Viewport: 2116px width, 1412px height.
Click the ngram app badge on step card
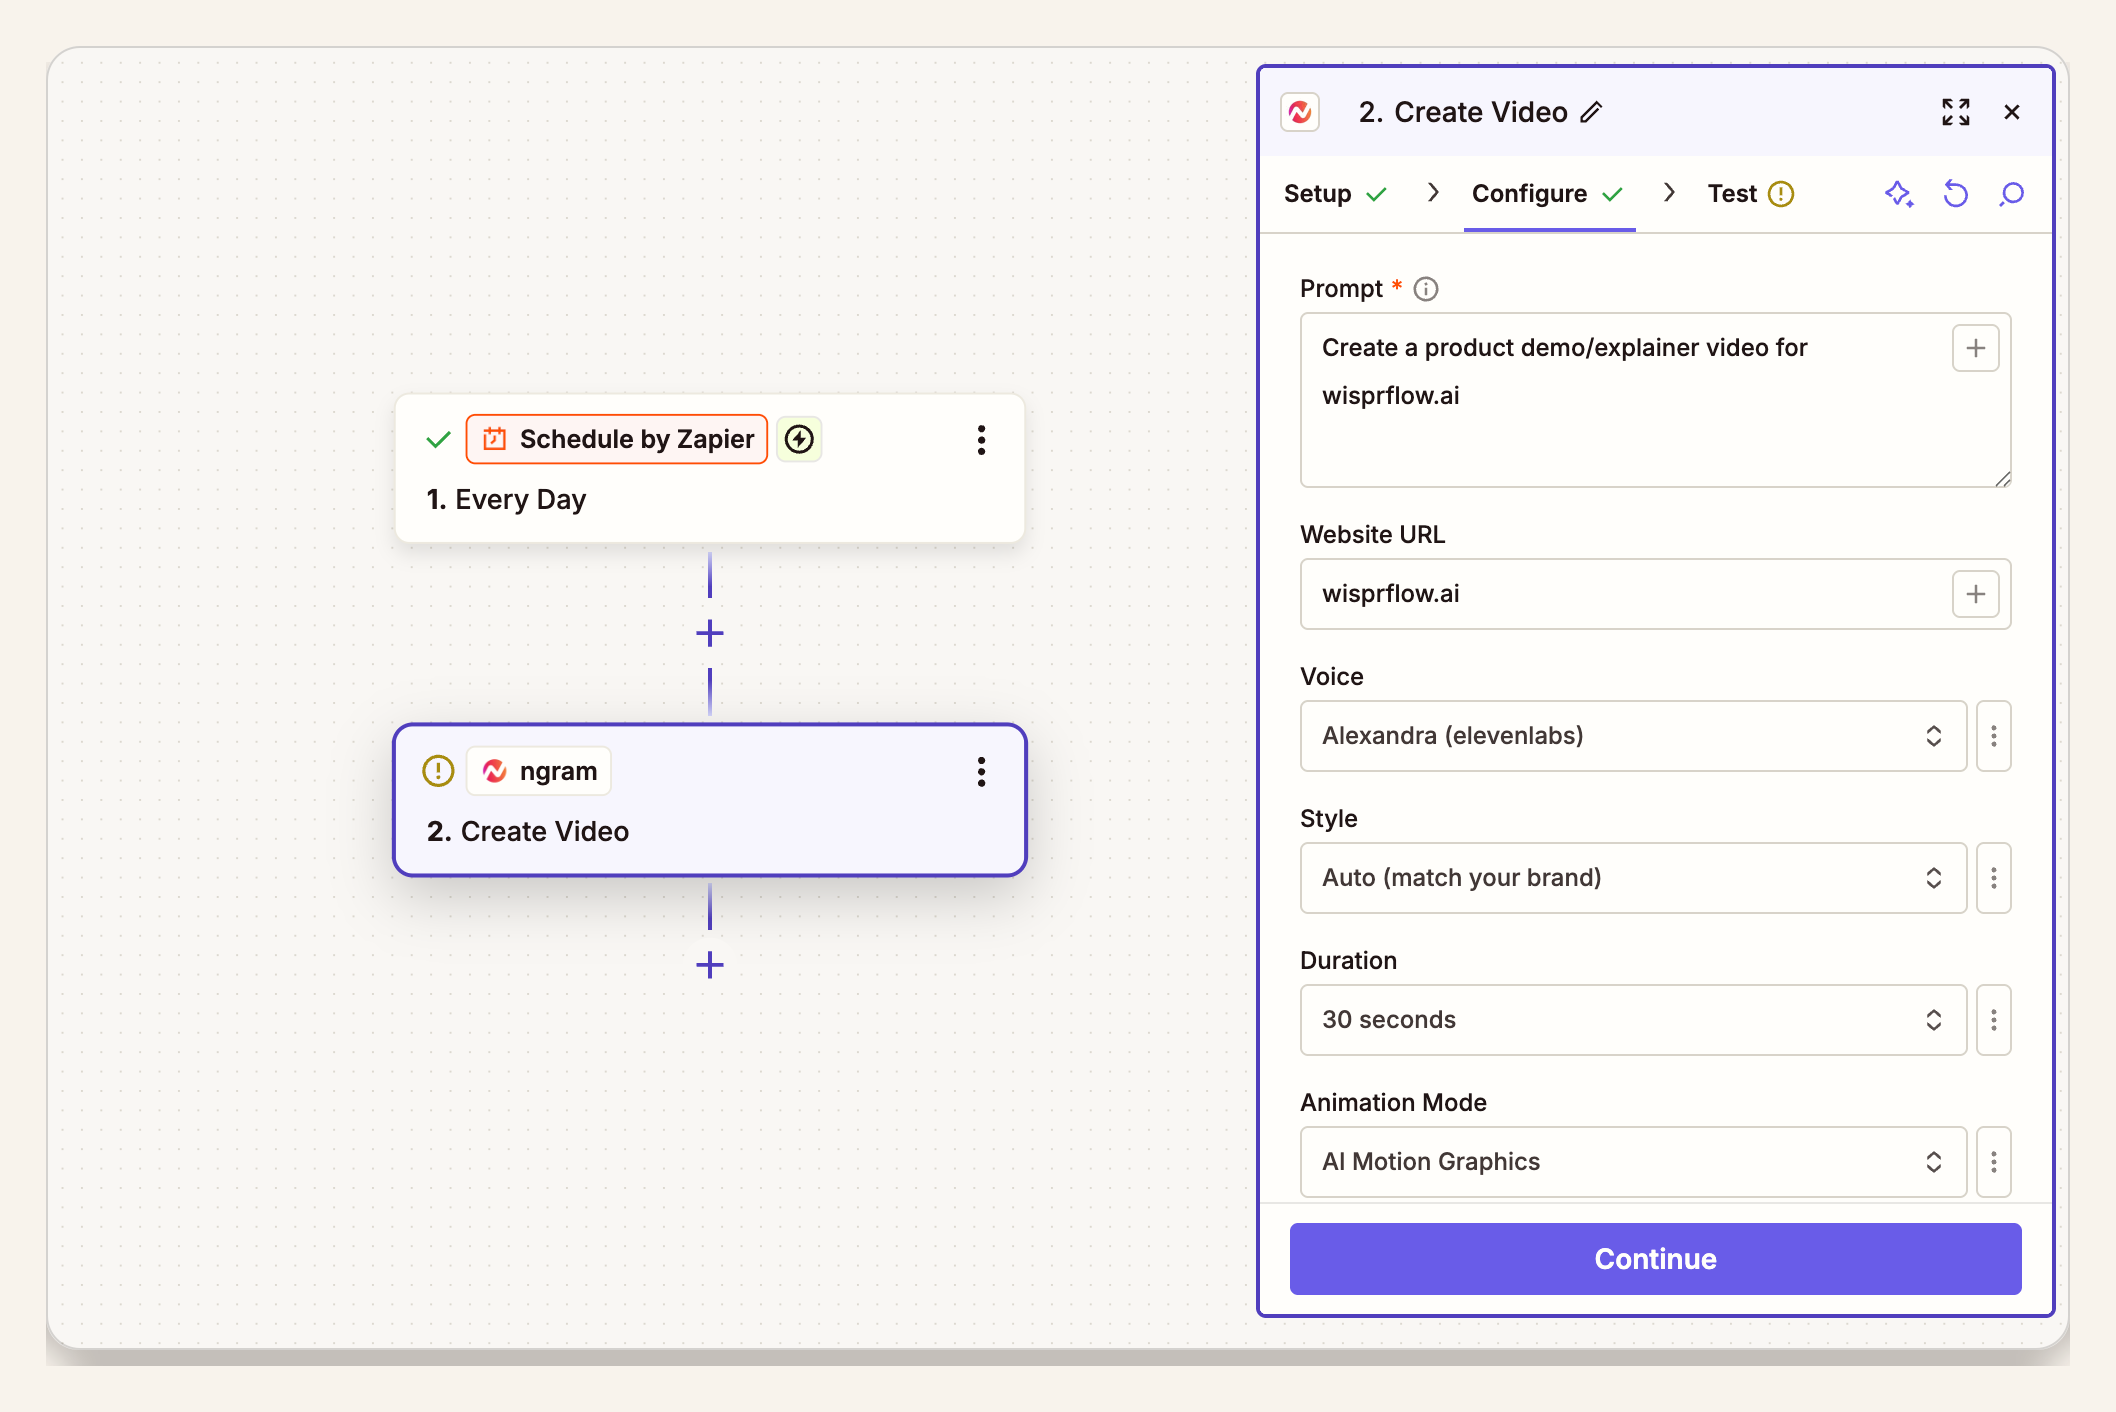click(539, 771)
